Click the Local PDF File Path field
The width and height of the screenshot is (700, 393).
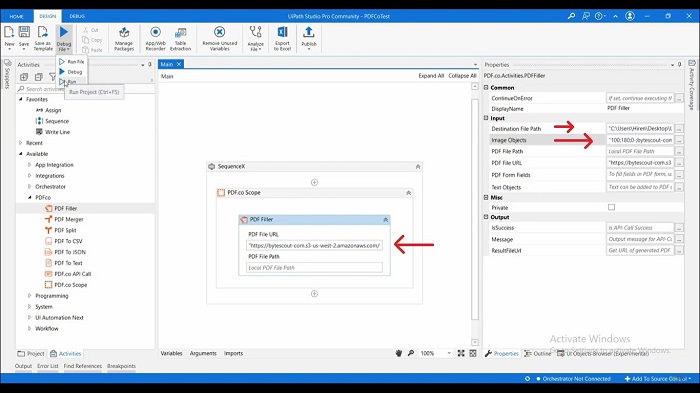tap(314, 268)
